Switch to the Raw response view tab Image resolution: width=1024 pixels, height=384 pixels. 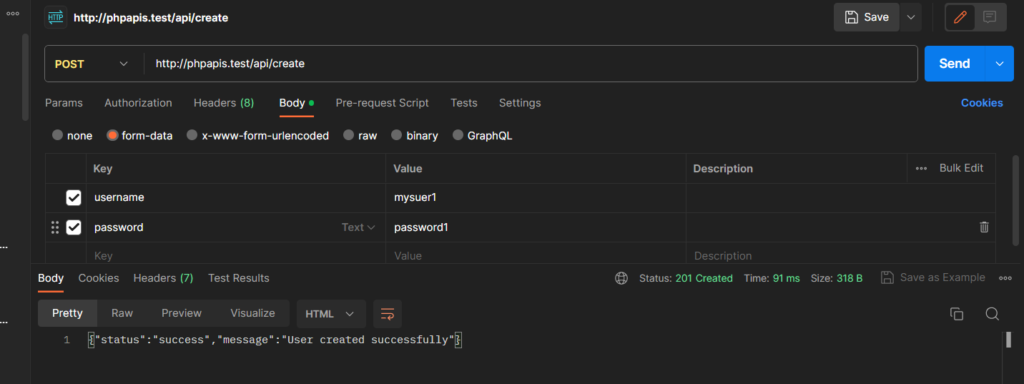(122, 313)
